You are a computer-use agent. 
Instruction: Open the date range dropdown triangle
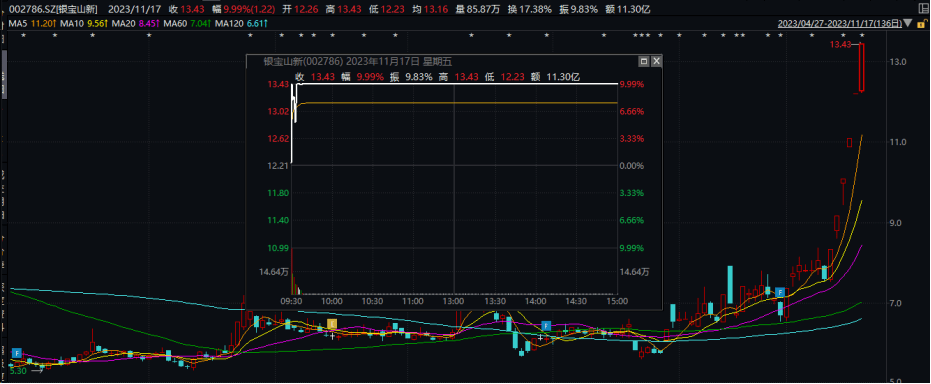pyautogui.click(x=907, y=24)
